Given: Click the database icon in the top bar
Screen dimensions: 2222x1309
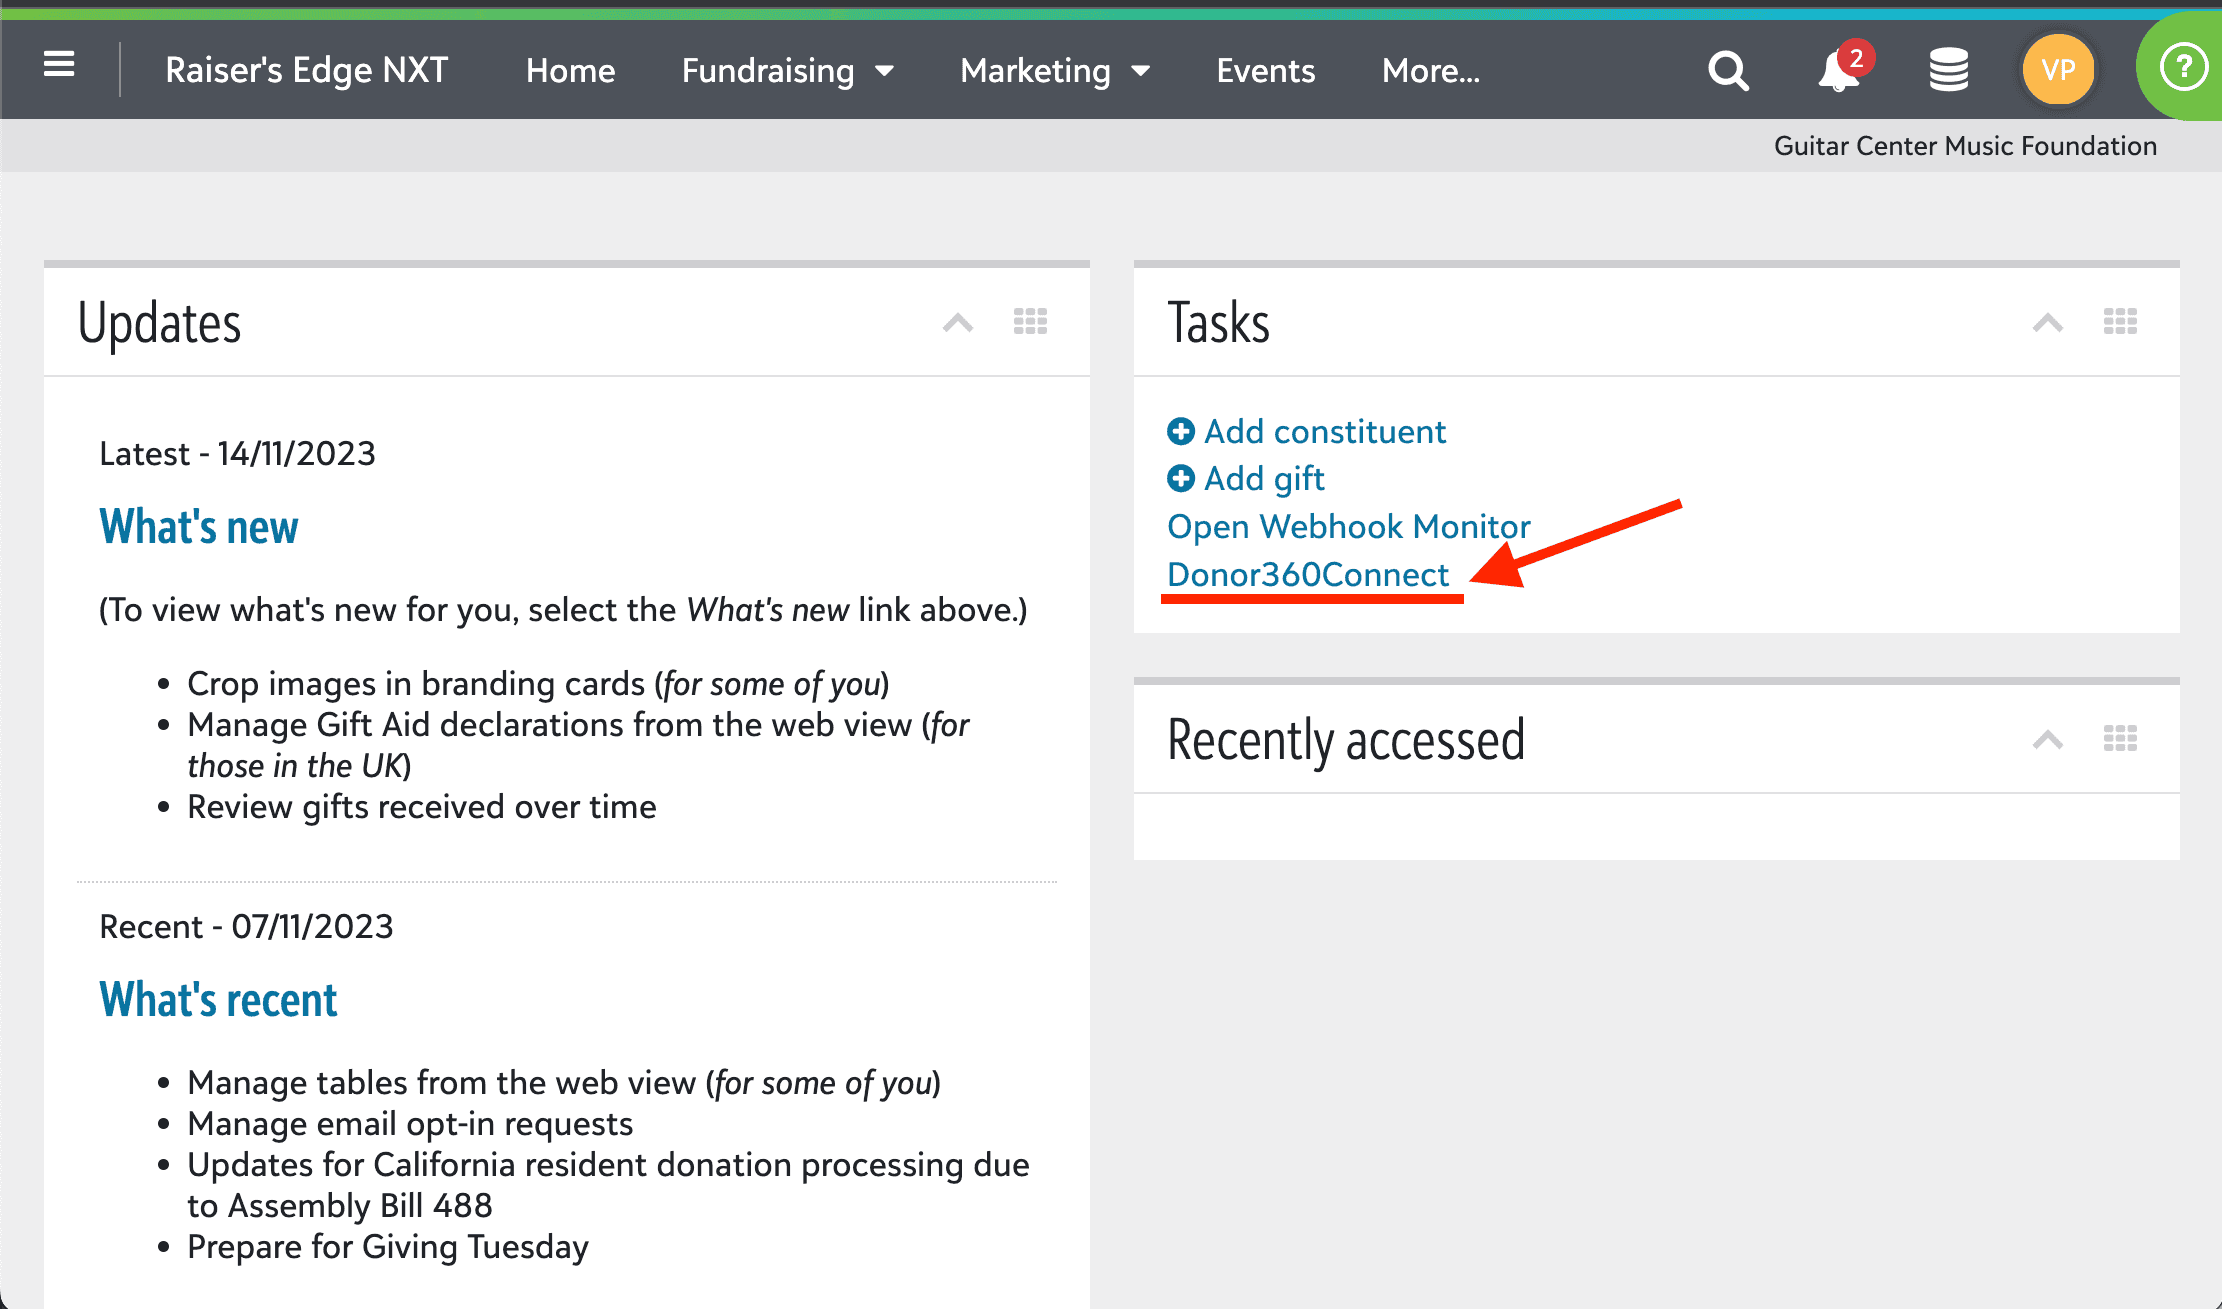Looking at the screenshot, I should (1948, 69).
